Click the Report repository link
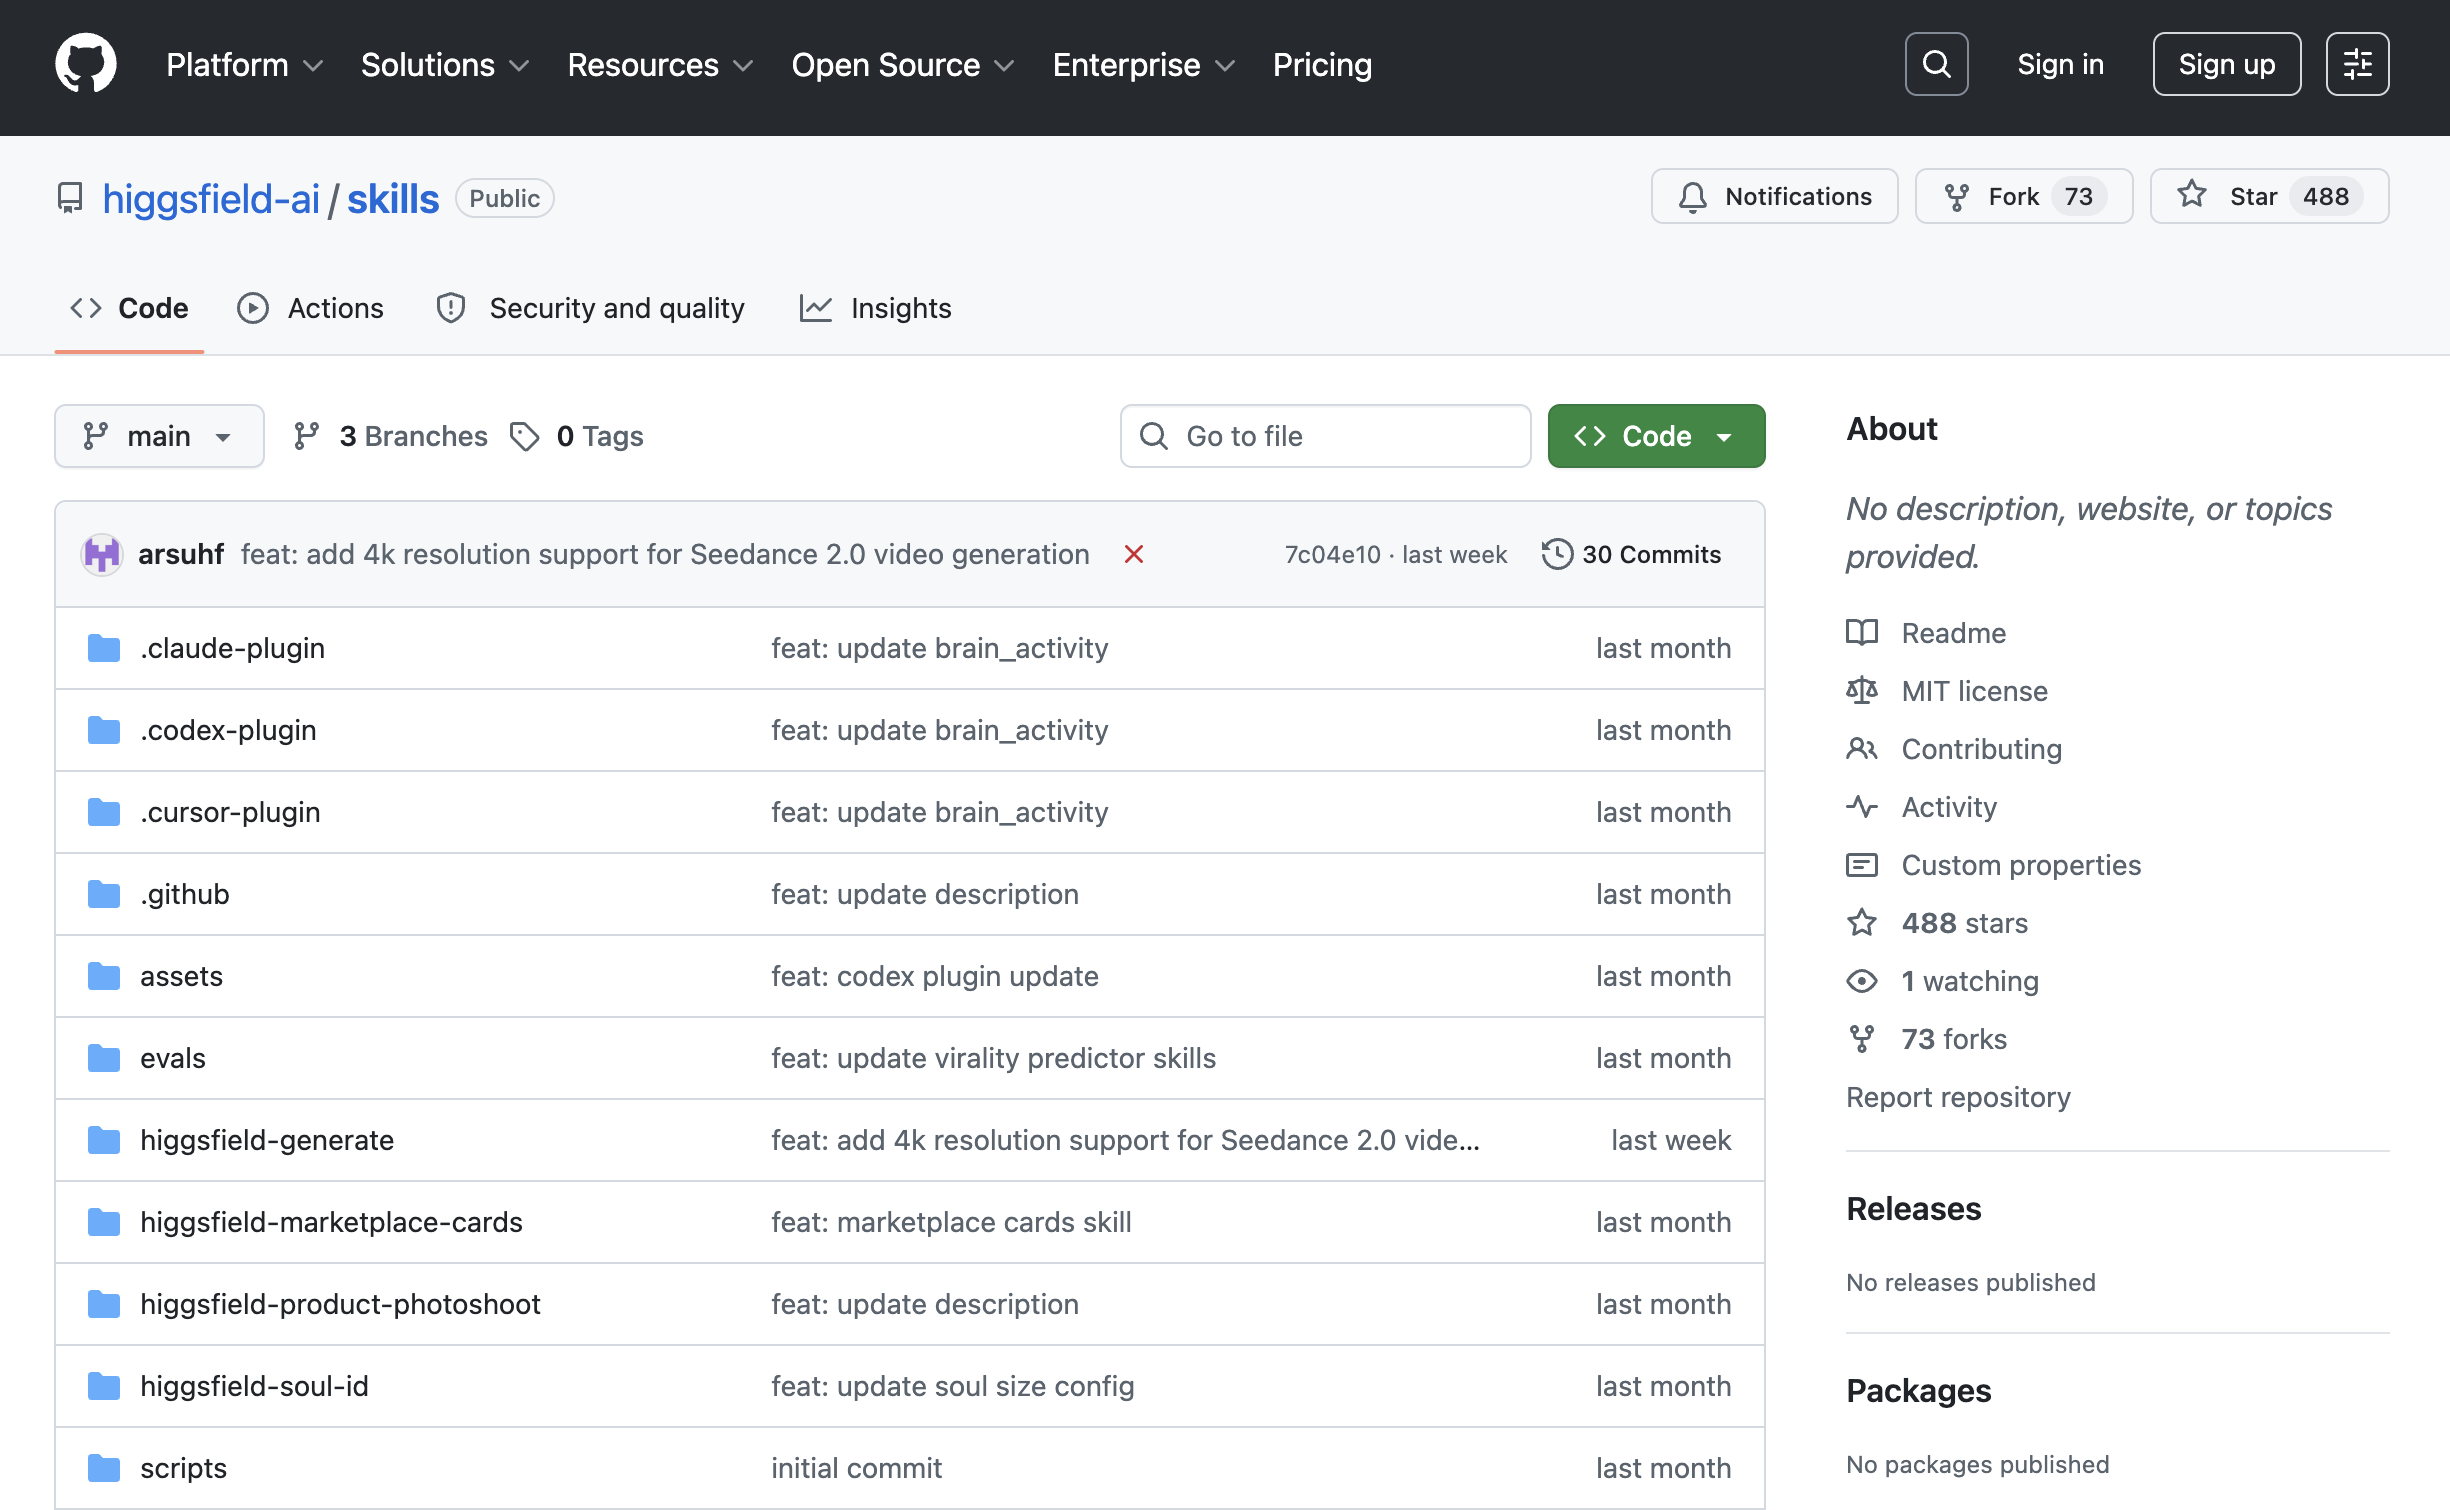This screenshot has width=2450, height=1510. [x=1958, y=1097]
